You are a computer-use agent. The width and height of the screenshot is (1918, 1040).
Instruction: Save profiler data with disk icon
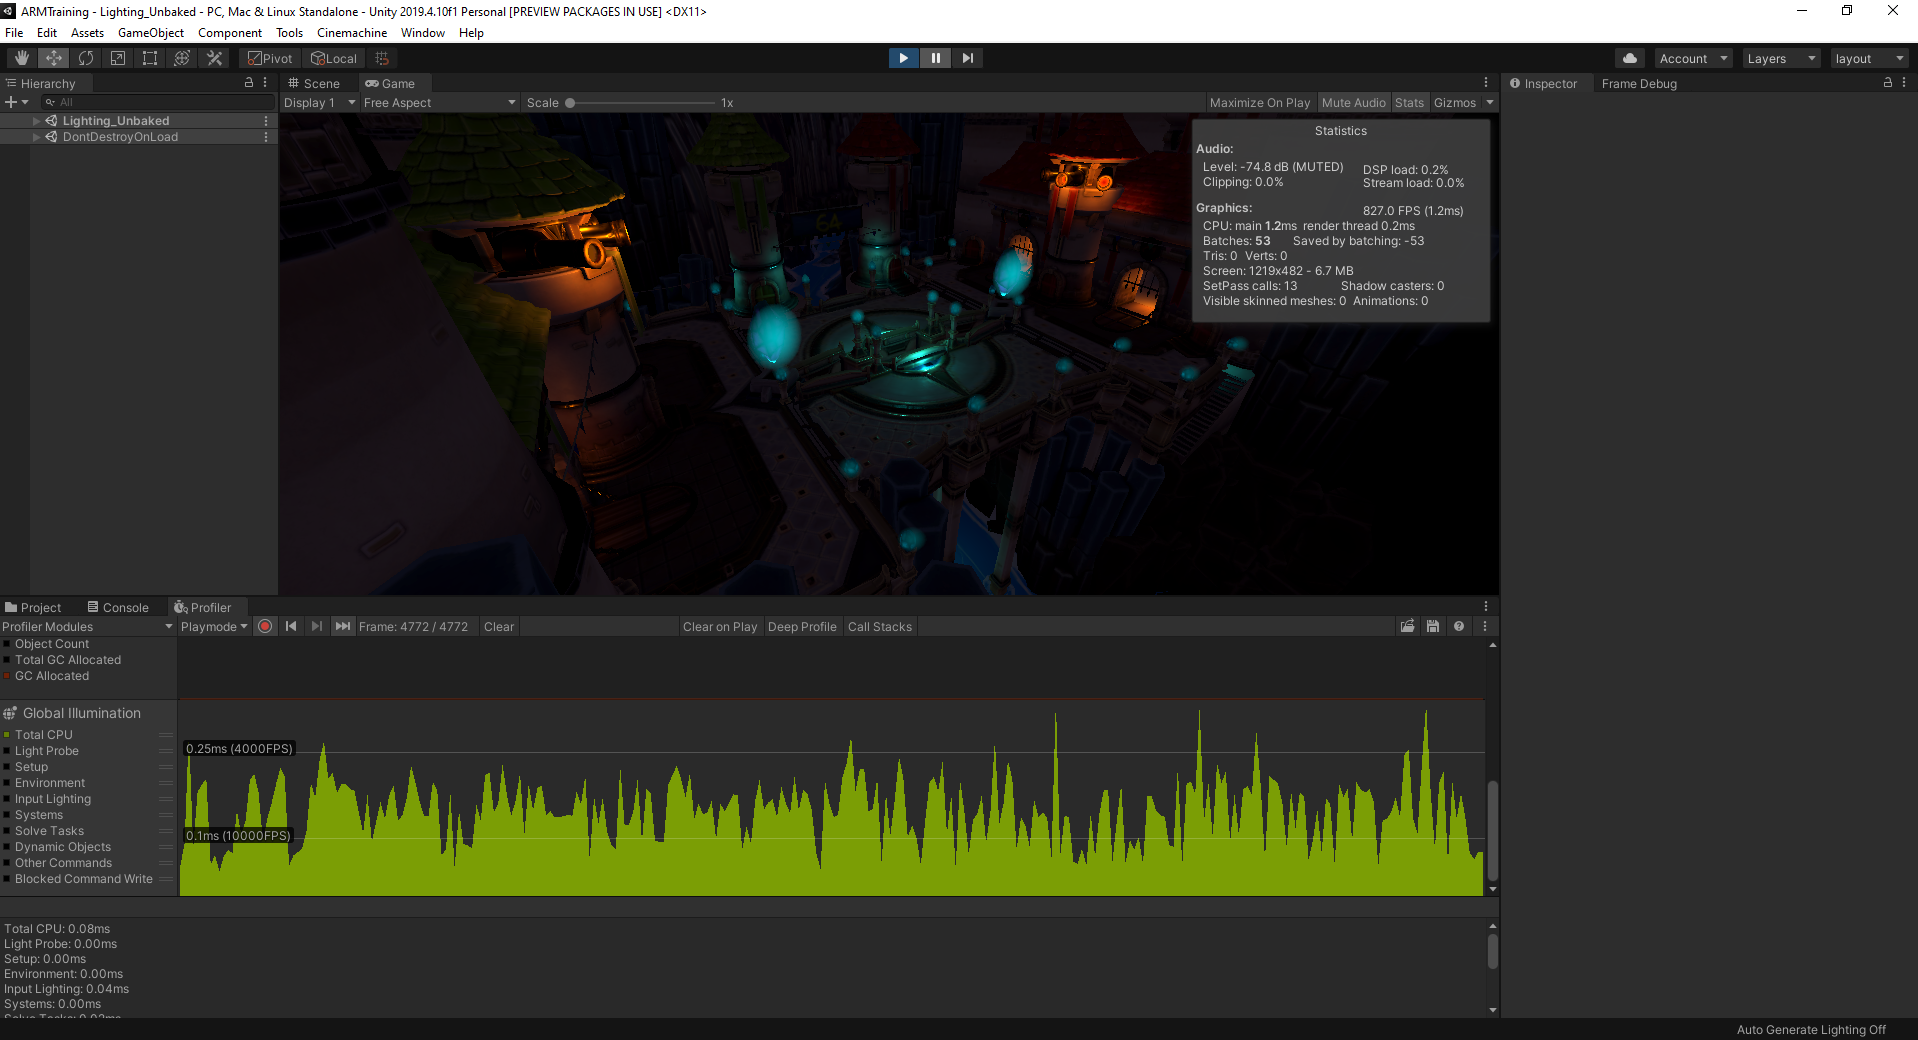click(1433, 627)
